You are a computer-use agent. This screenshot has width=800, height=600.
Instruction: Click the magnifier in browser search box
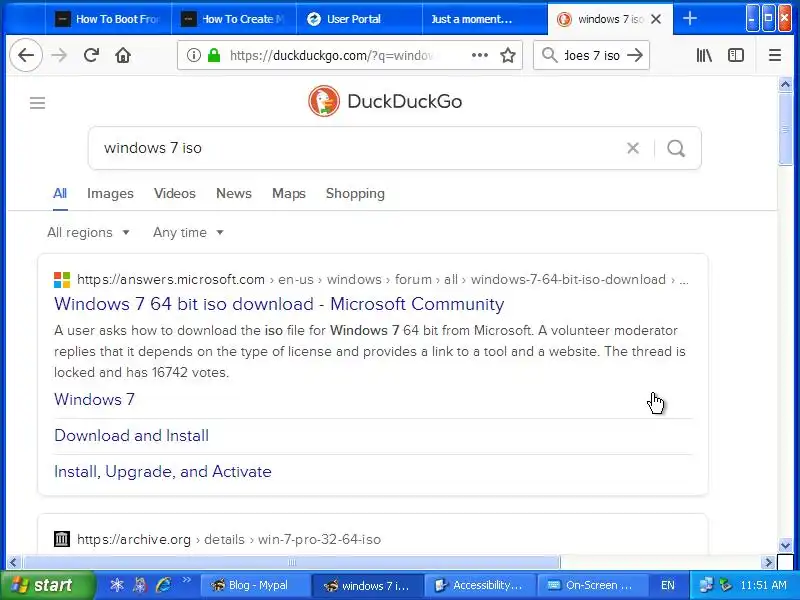coord(549,55)
